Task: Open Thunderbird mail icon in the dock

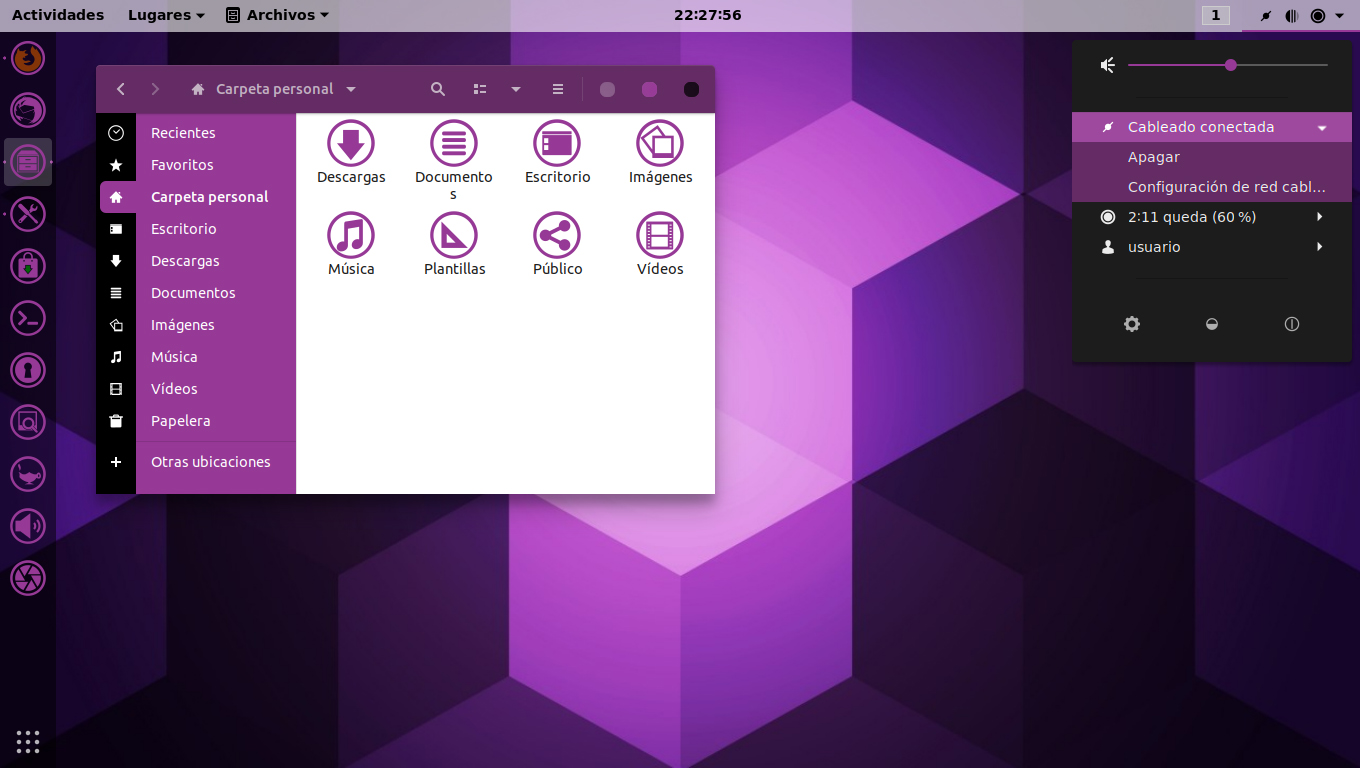Action: (x=28, y=110)
